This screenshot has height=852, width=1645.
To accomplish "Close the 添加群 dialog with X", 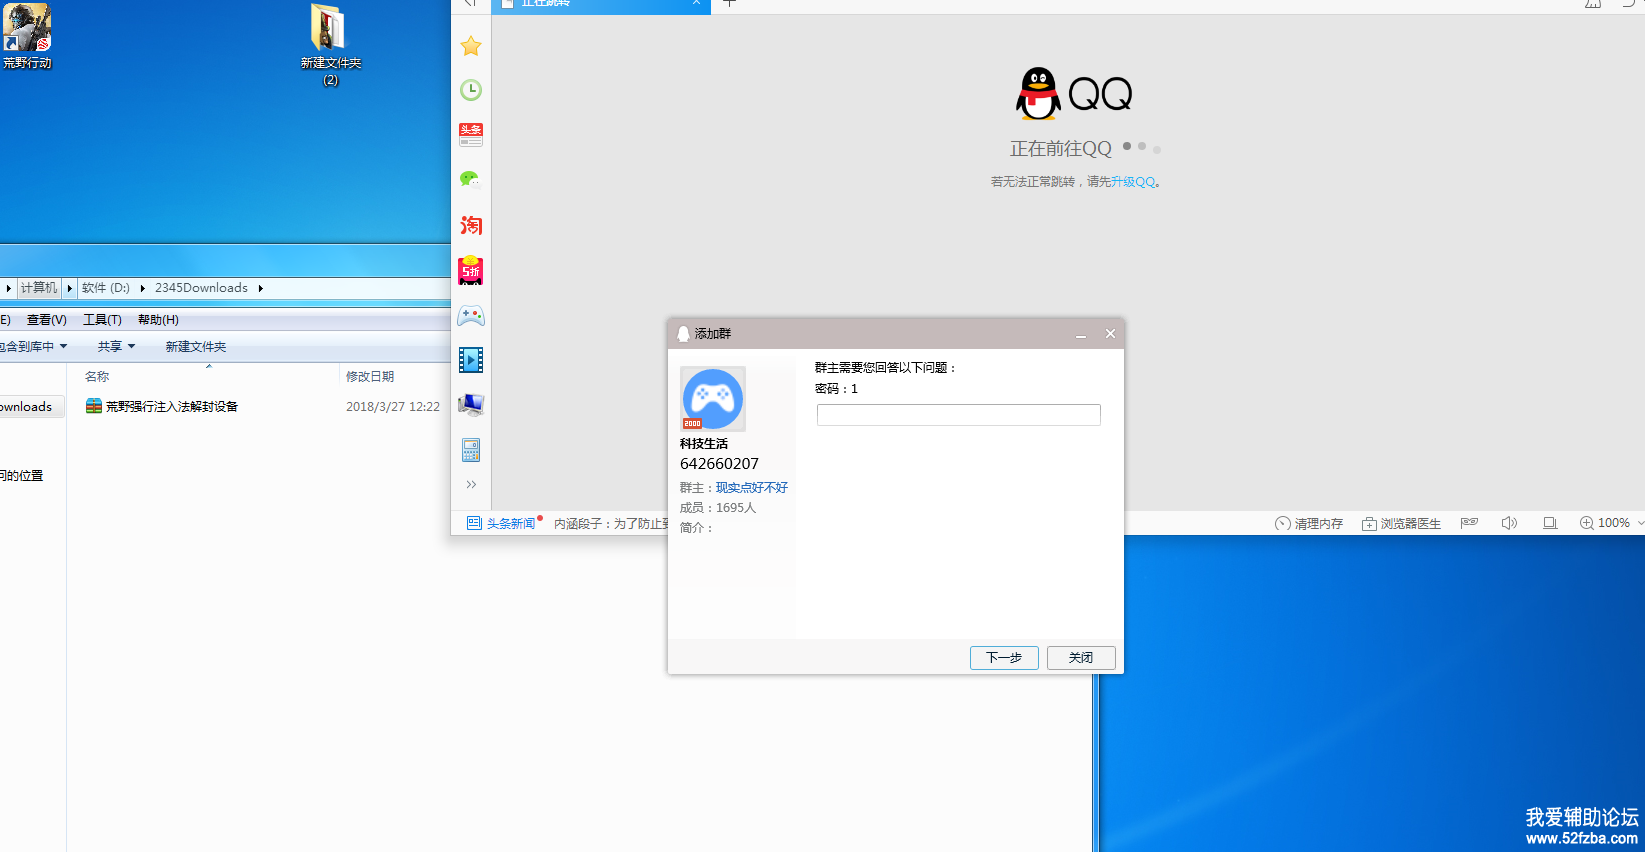I will (1110, 334).
